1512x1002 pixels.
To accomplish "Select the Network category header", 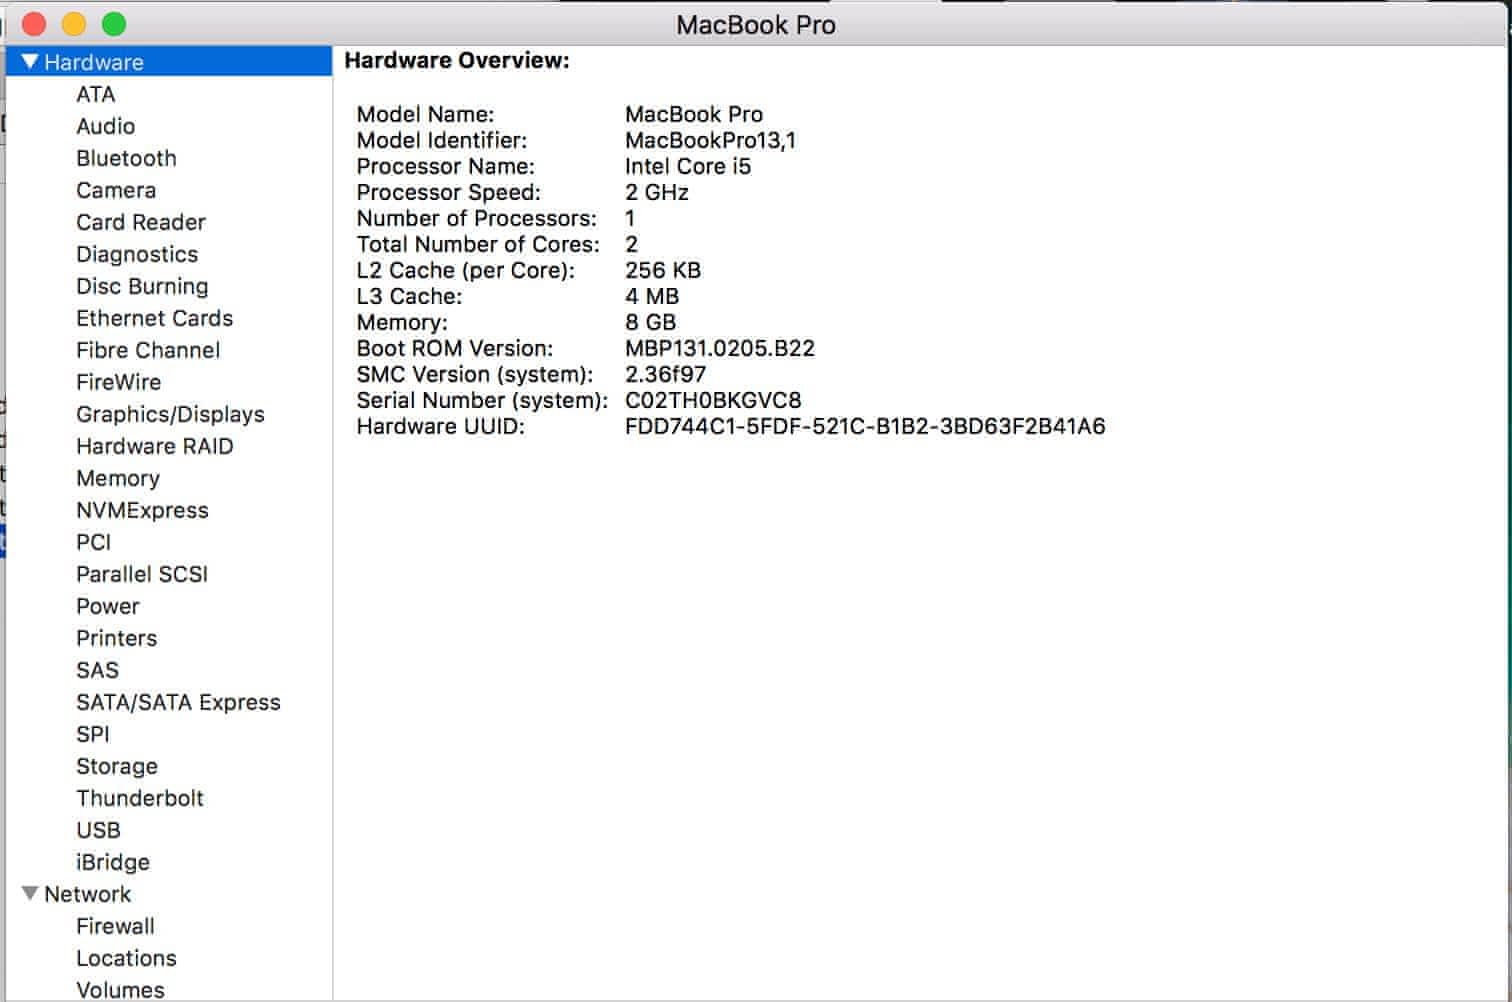I will click(x=88, y=894).
